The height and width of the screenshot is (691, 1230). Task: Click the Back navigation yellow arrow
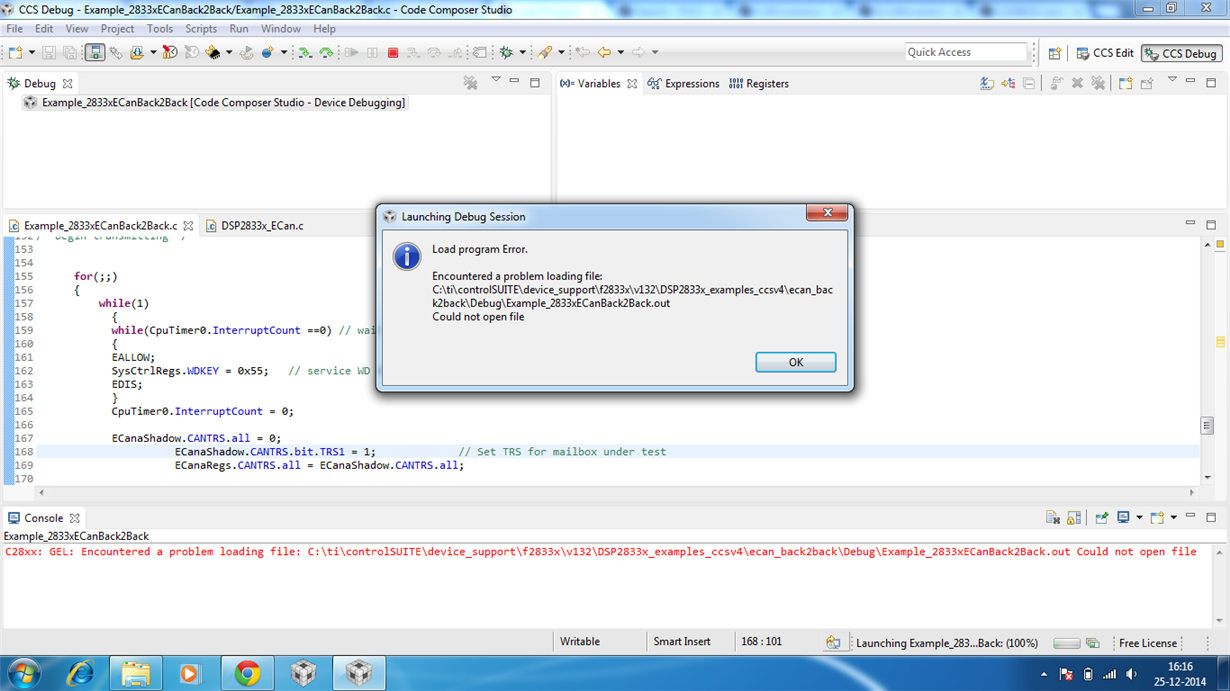[603, 52]
